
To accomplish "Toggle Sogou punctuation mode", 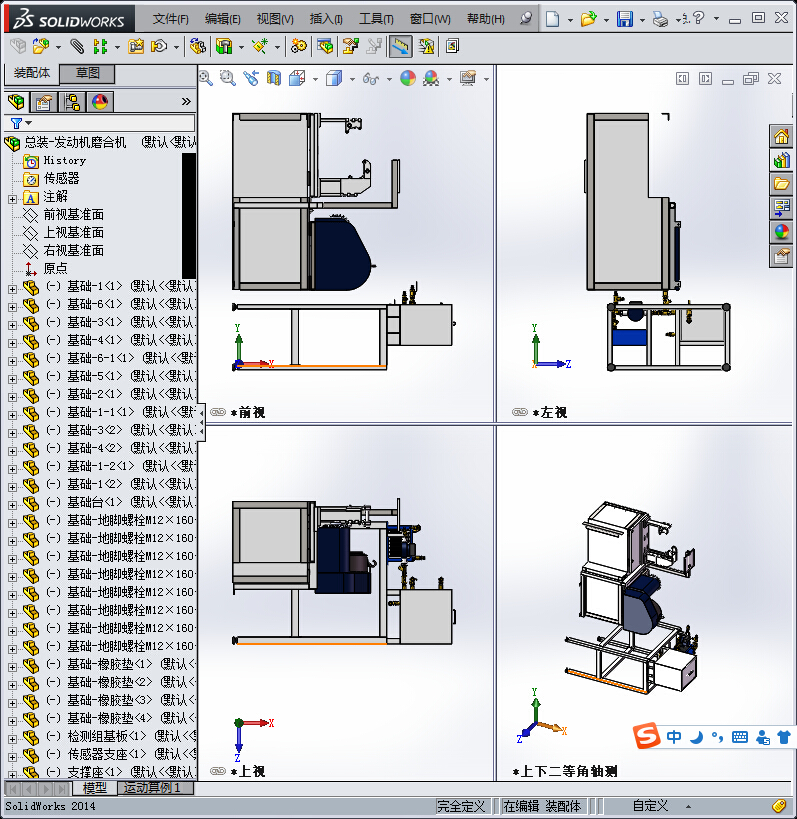I will point(717,737).
